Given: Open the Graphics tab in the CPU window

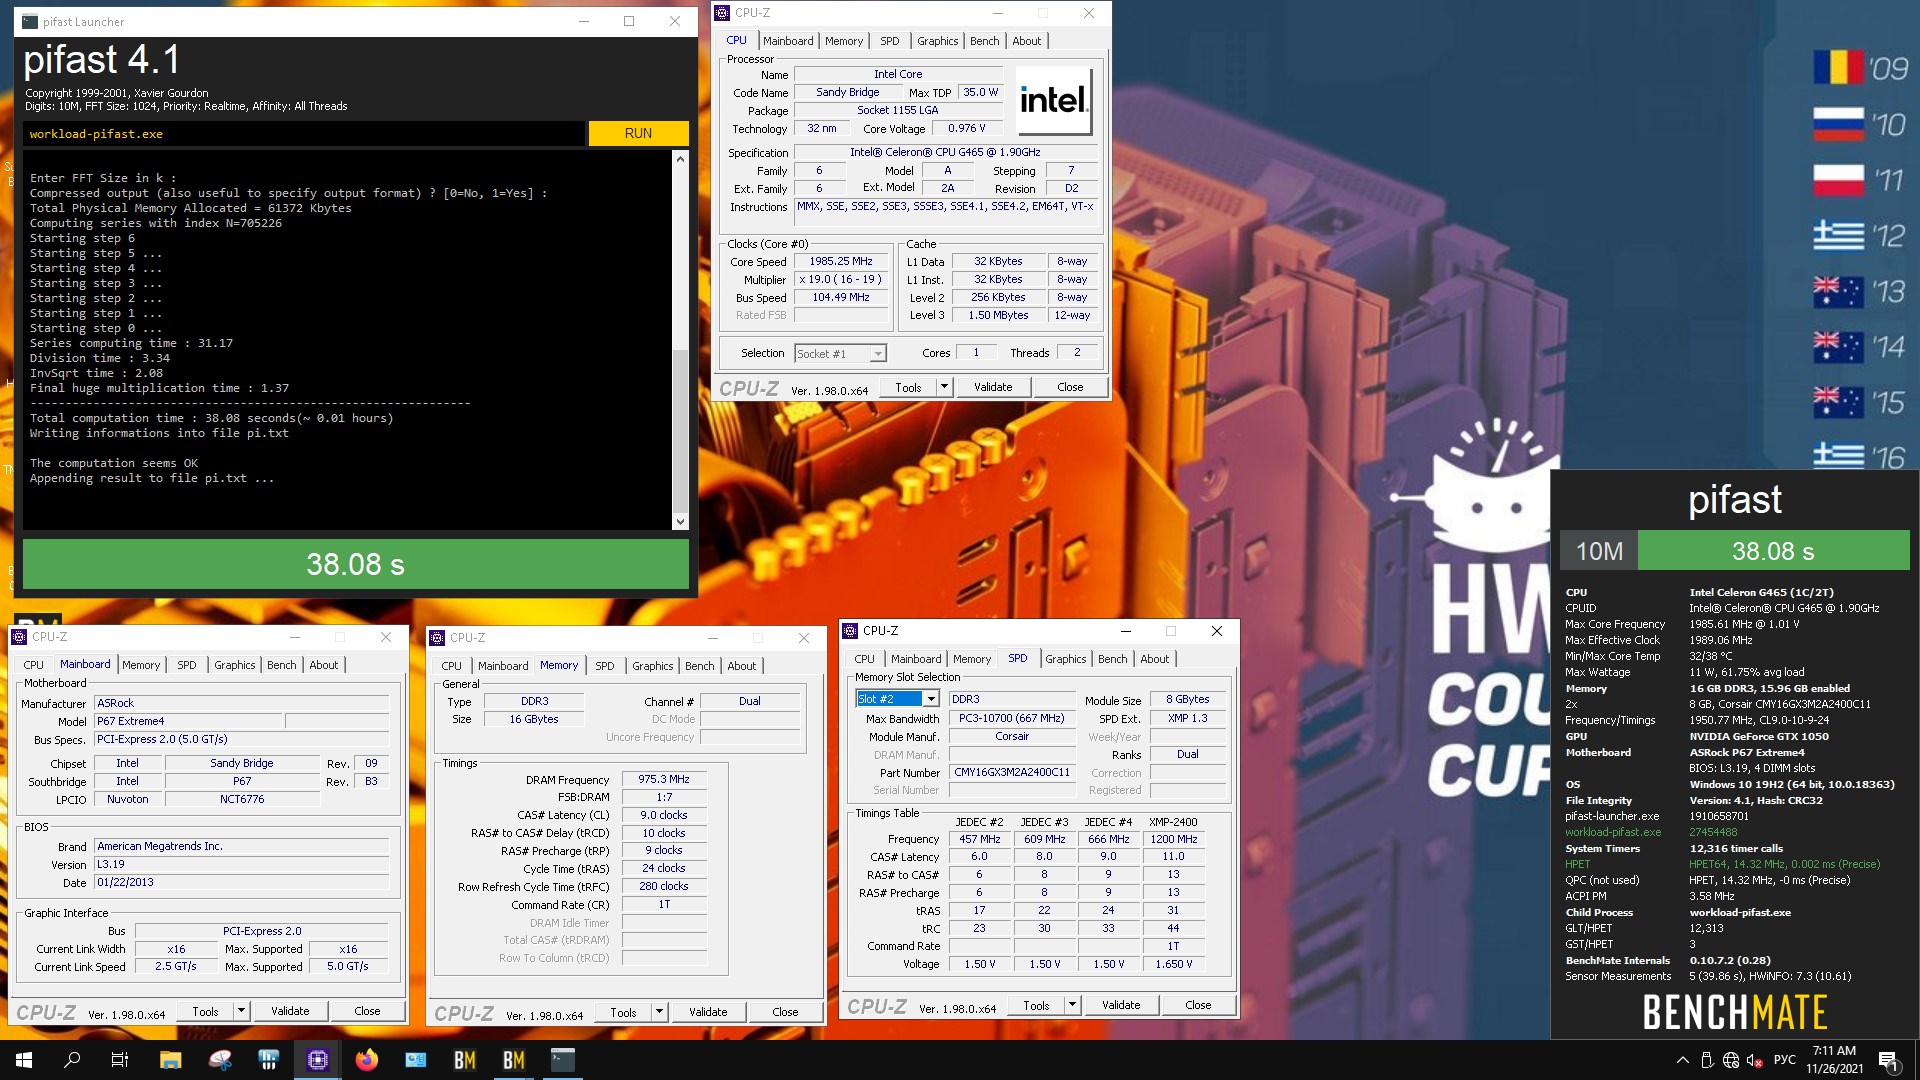Looking at the screenshot, I should [938, 41].
